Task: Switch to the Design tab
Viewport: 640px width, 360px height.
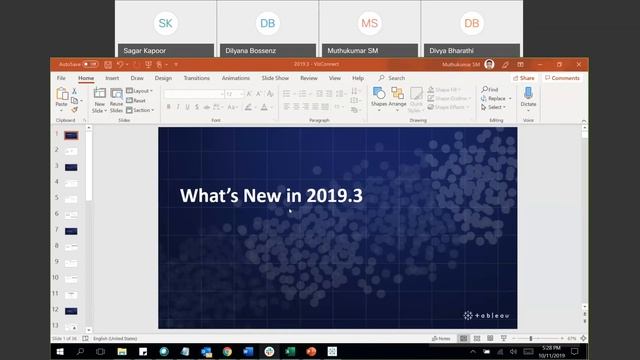Action: tap(163, 78)
